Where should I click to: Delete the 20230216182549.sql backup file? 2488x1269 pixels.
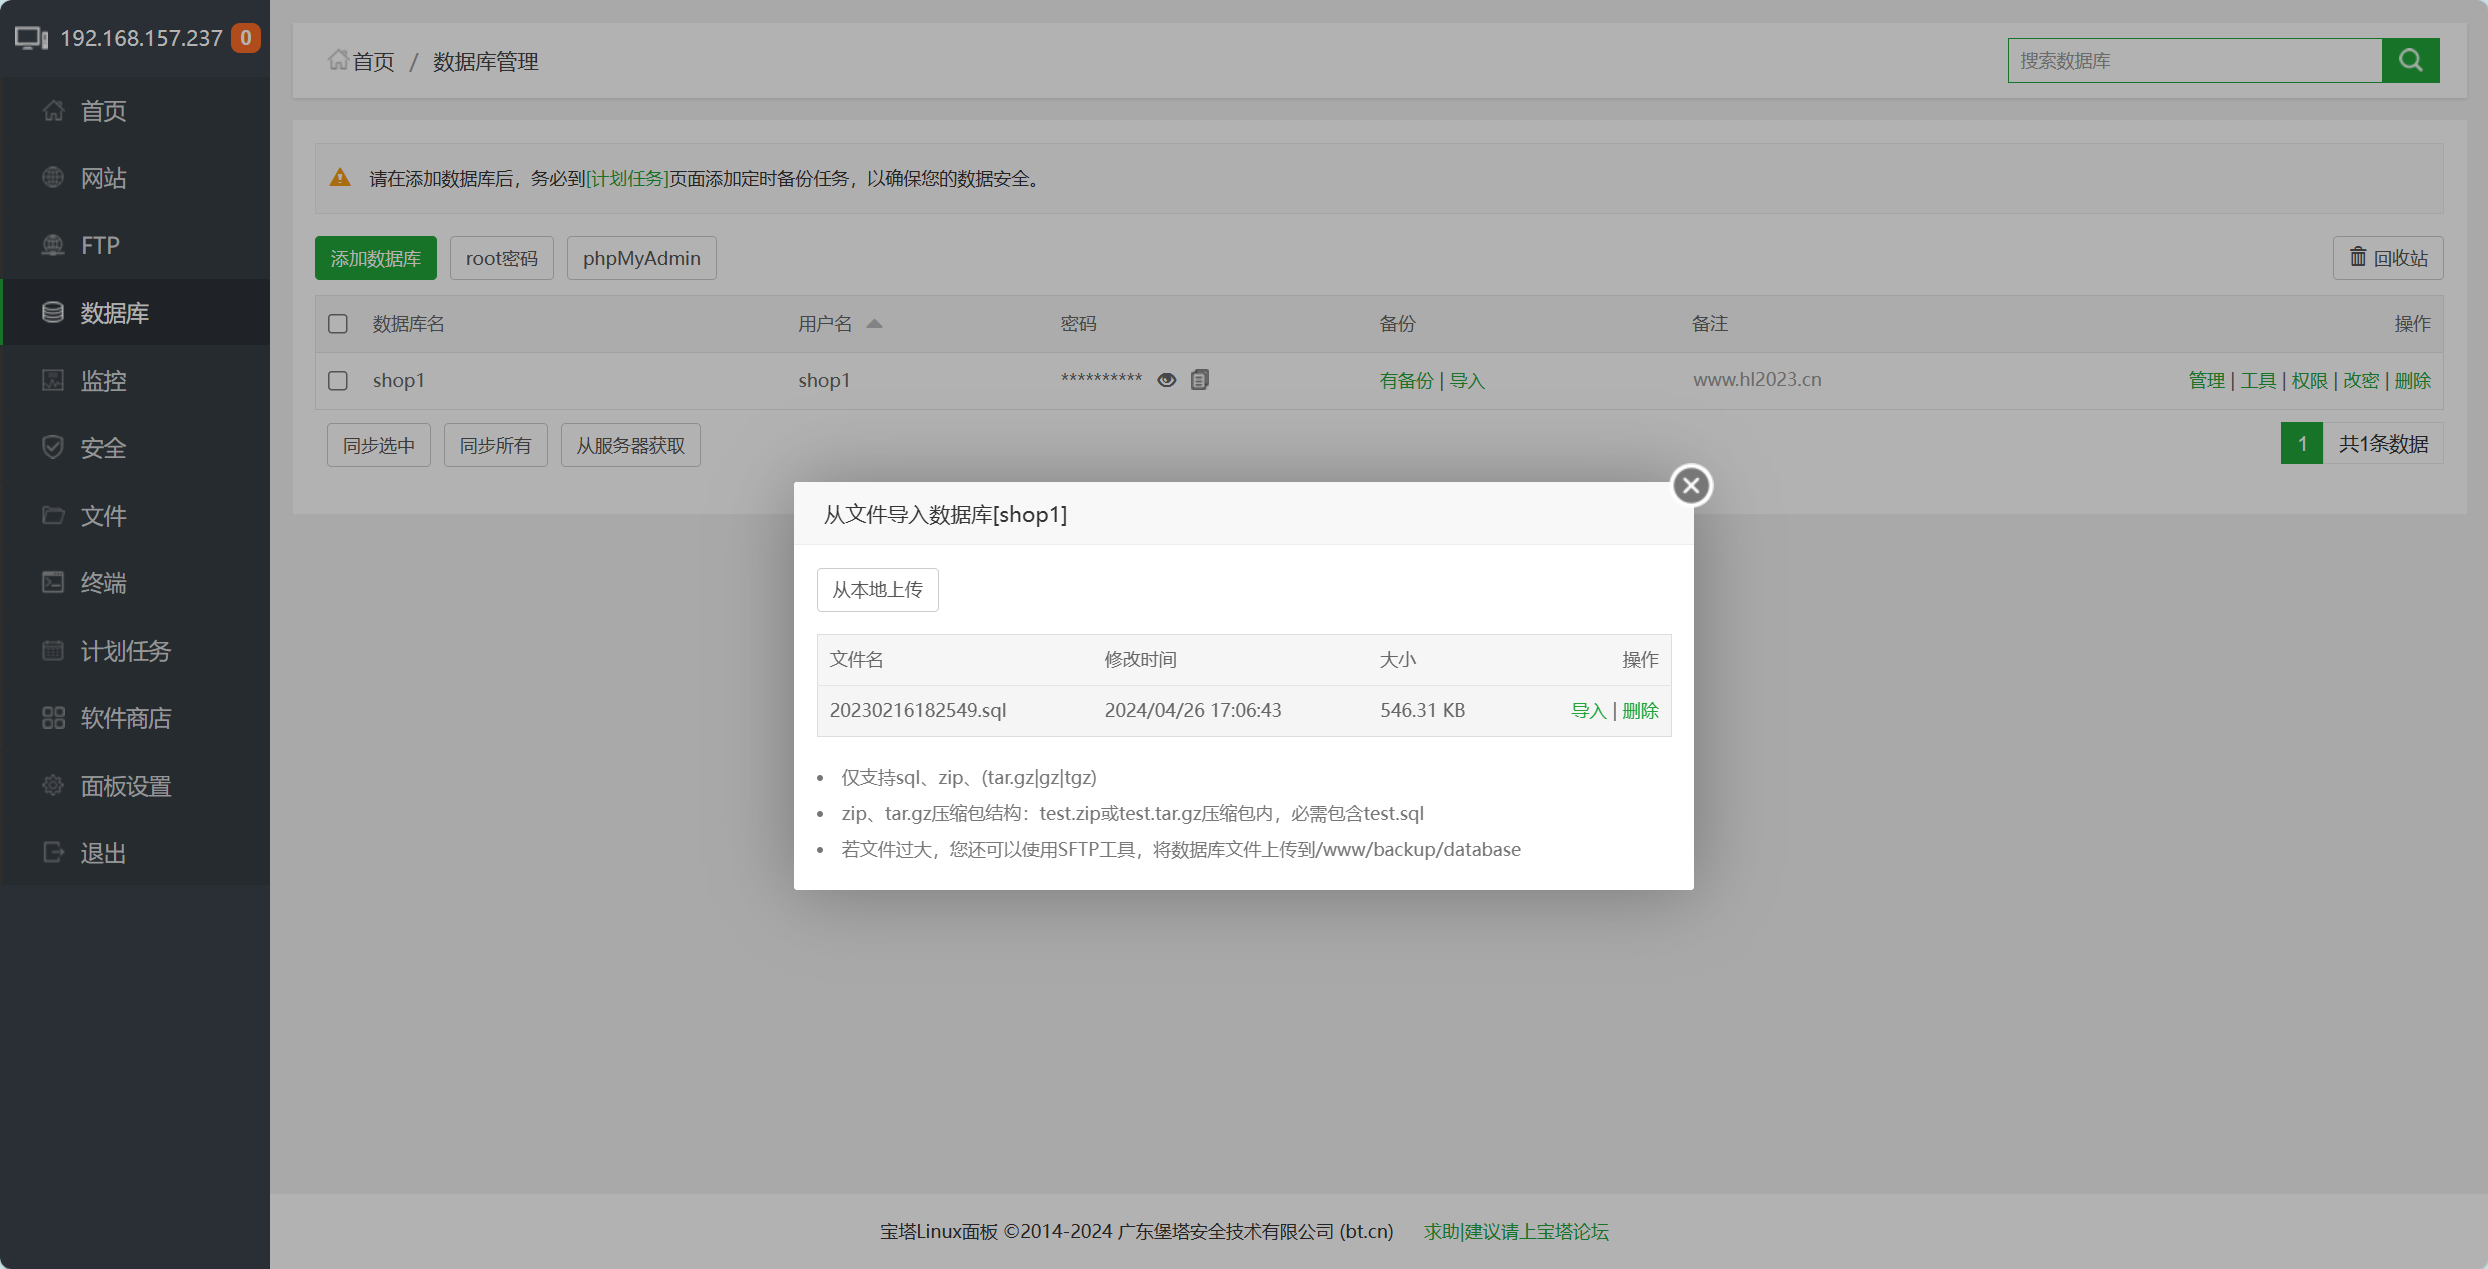[1640, 711]
